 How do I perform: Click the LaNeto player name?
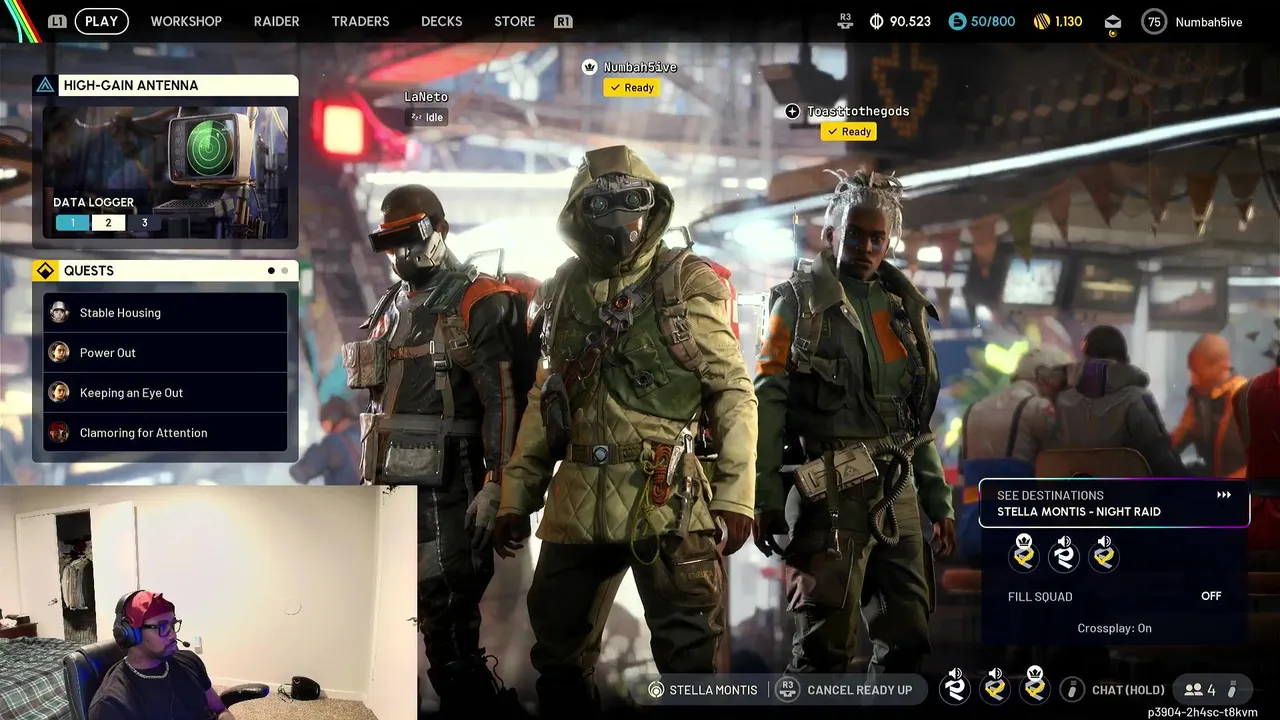click(426, 97)
